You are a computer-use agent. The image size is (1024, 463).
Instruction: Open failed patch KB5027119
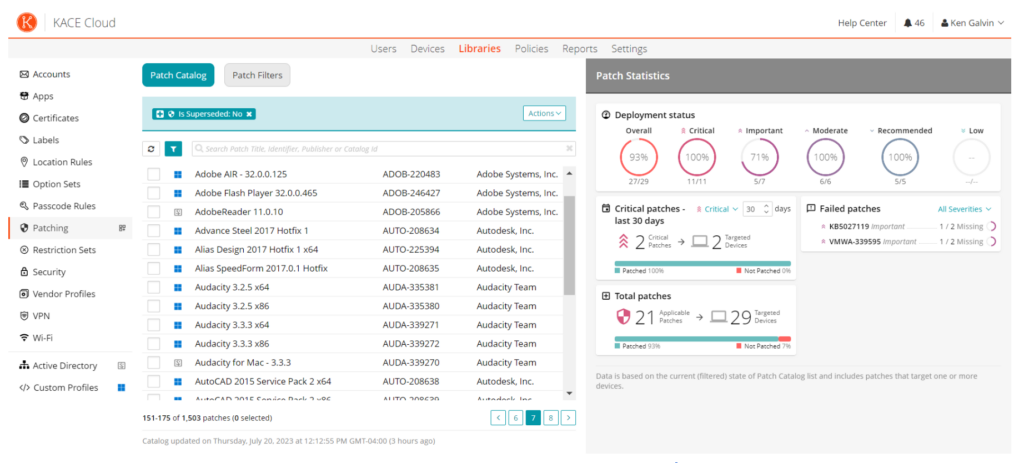(848, 226)
